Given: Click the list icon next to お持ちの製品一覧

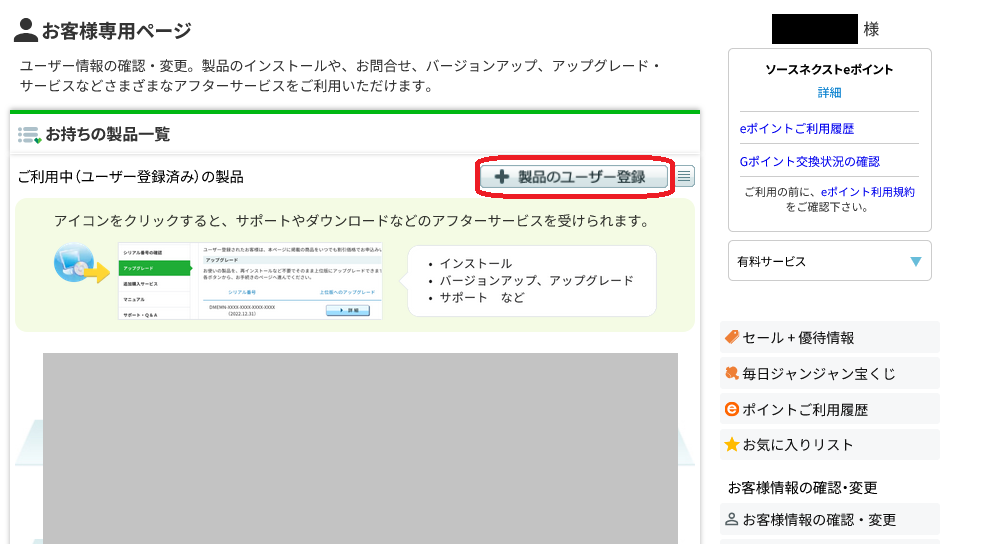Looking at the screenshot, I should click(x=30, y=135).
